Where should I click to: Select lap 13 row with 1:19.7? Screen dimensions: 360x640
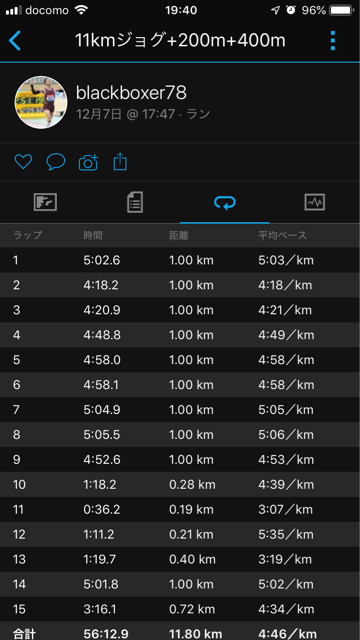click(x=180, y=559)
